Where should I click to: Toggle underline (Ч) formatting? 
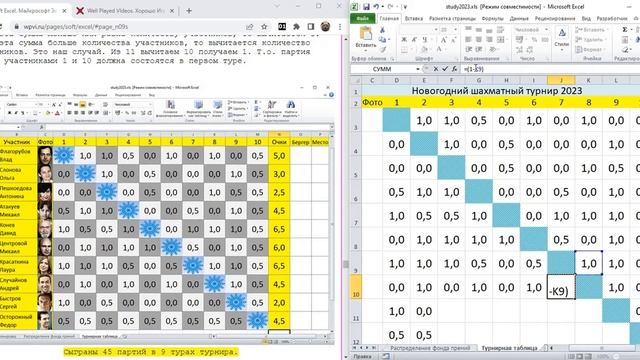(425, 40)
